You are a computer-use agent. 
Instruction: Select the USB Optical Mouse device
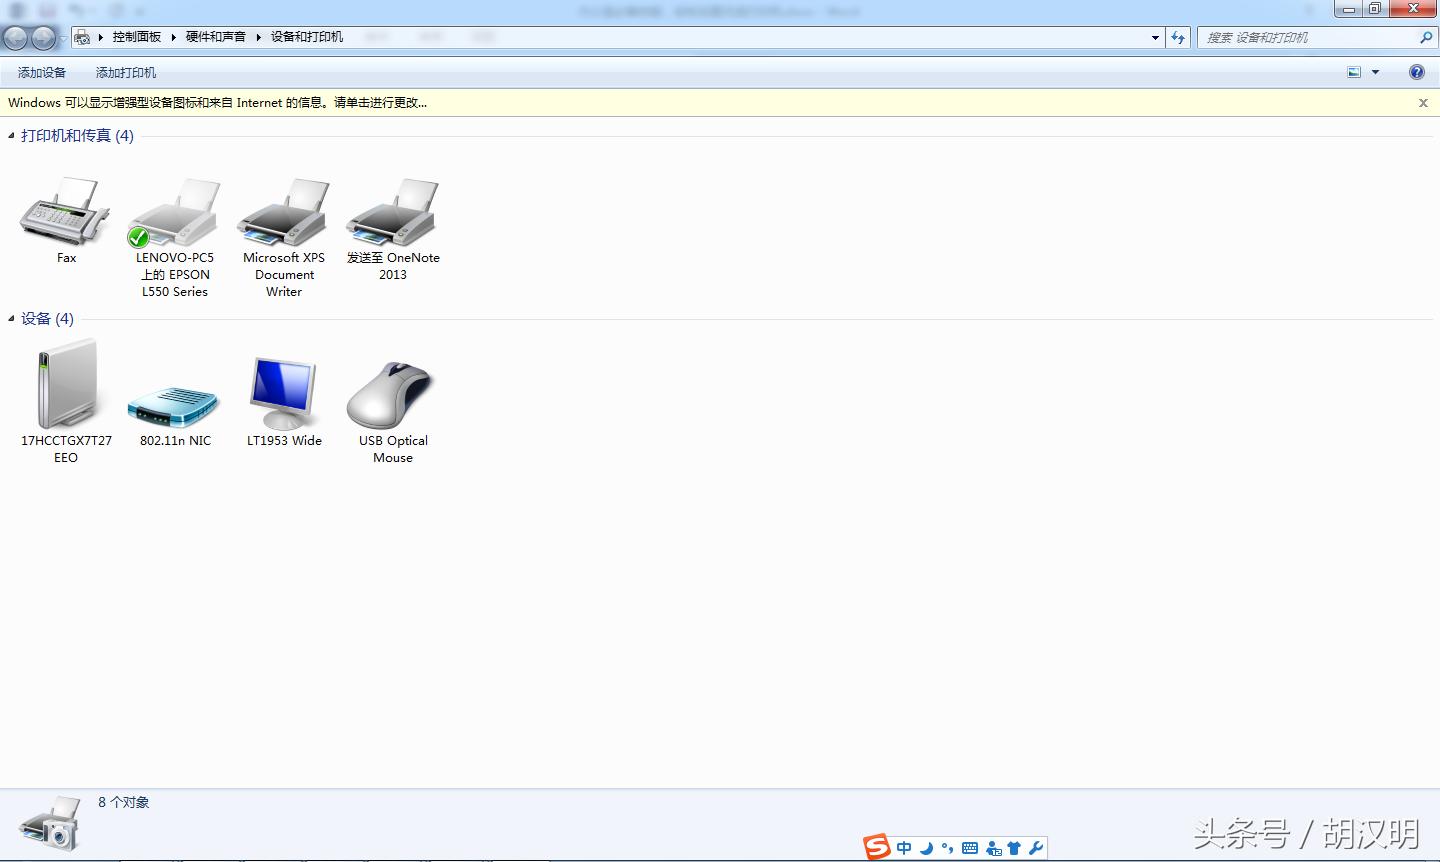point(390,395)
